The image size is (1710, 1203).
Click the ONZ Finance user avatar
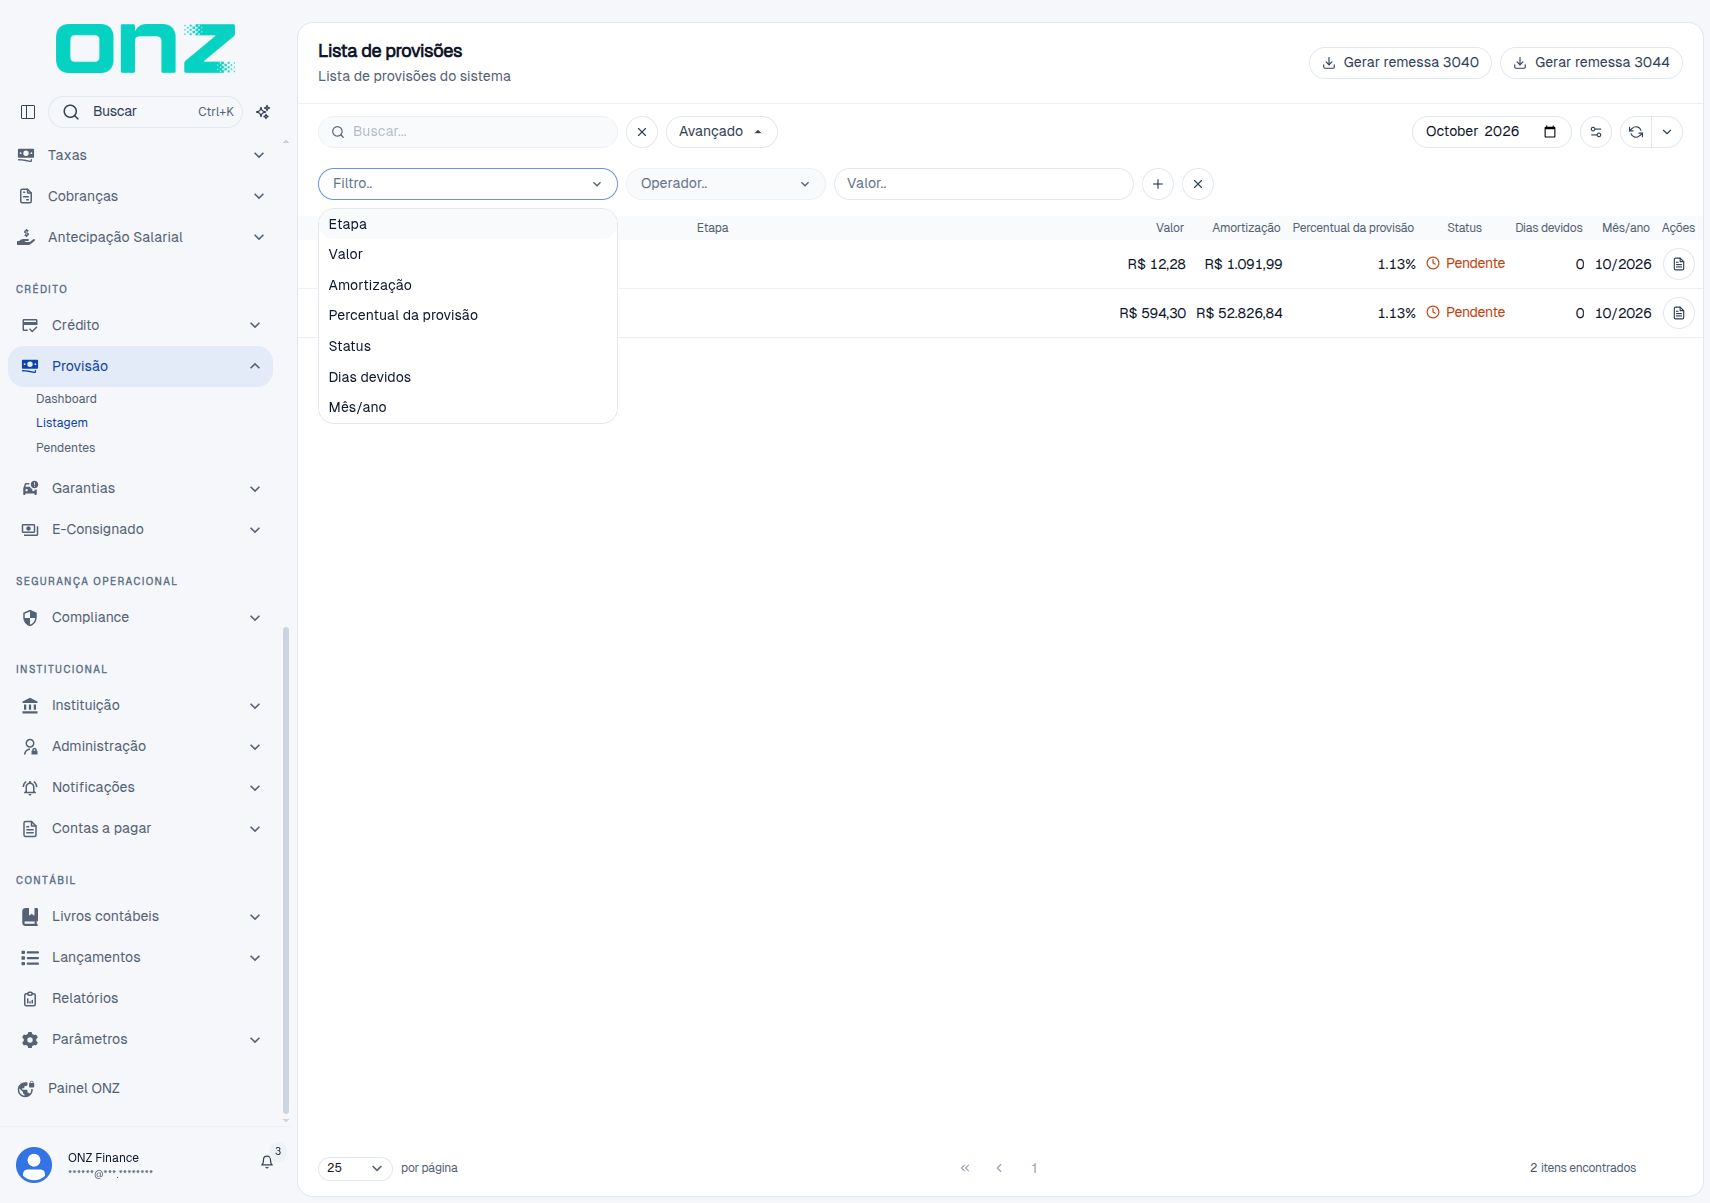tap(34, 1165)
